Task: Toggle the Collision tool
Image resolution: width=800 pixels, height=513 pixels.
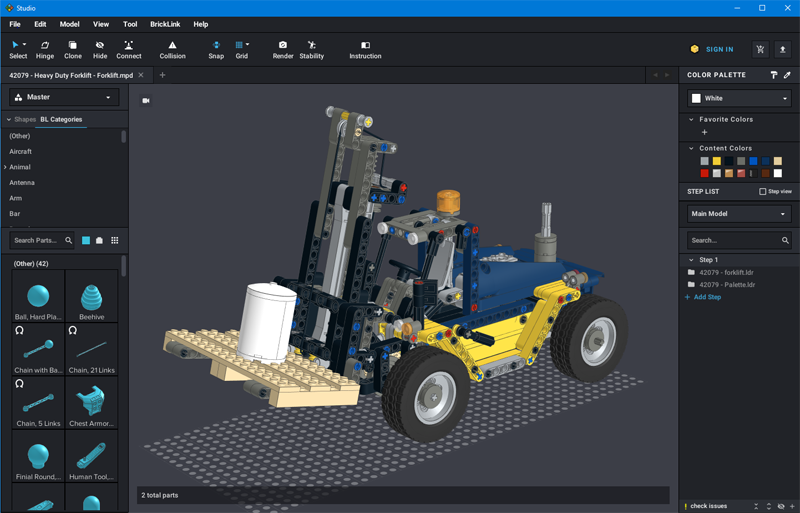Action: [172, 49]
